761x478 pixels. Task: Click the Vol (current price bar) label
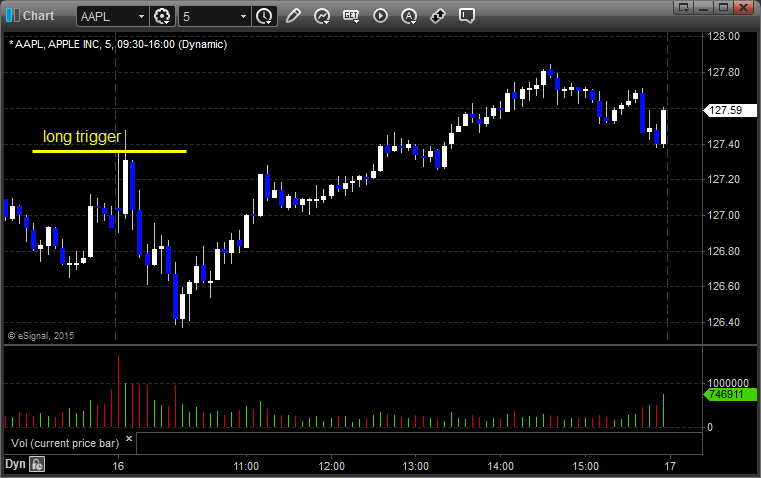coord(65,443)
